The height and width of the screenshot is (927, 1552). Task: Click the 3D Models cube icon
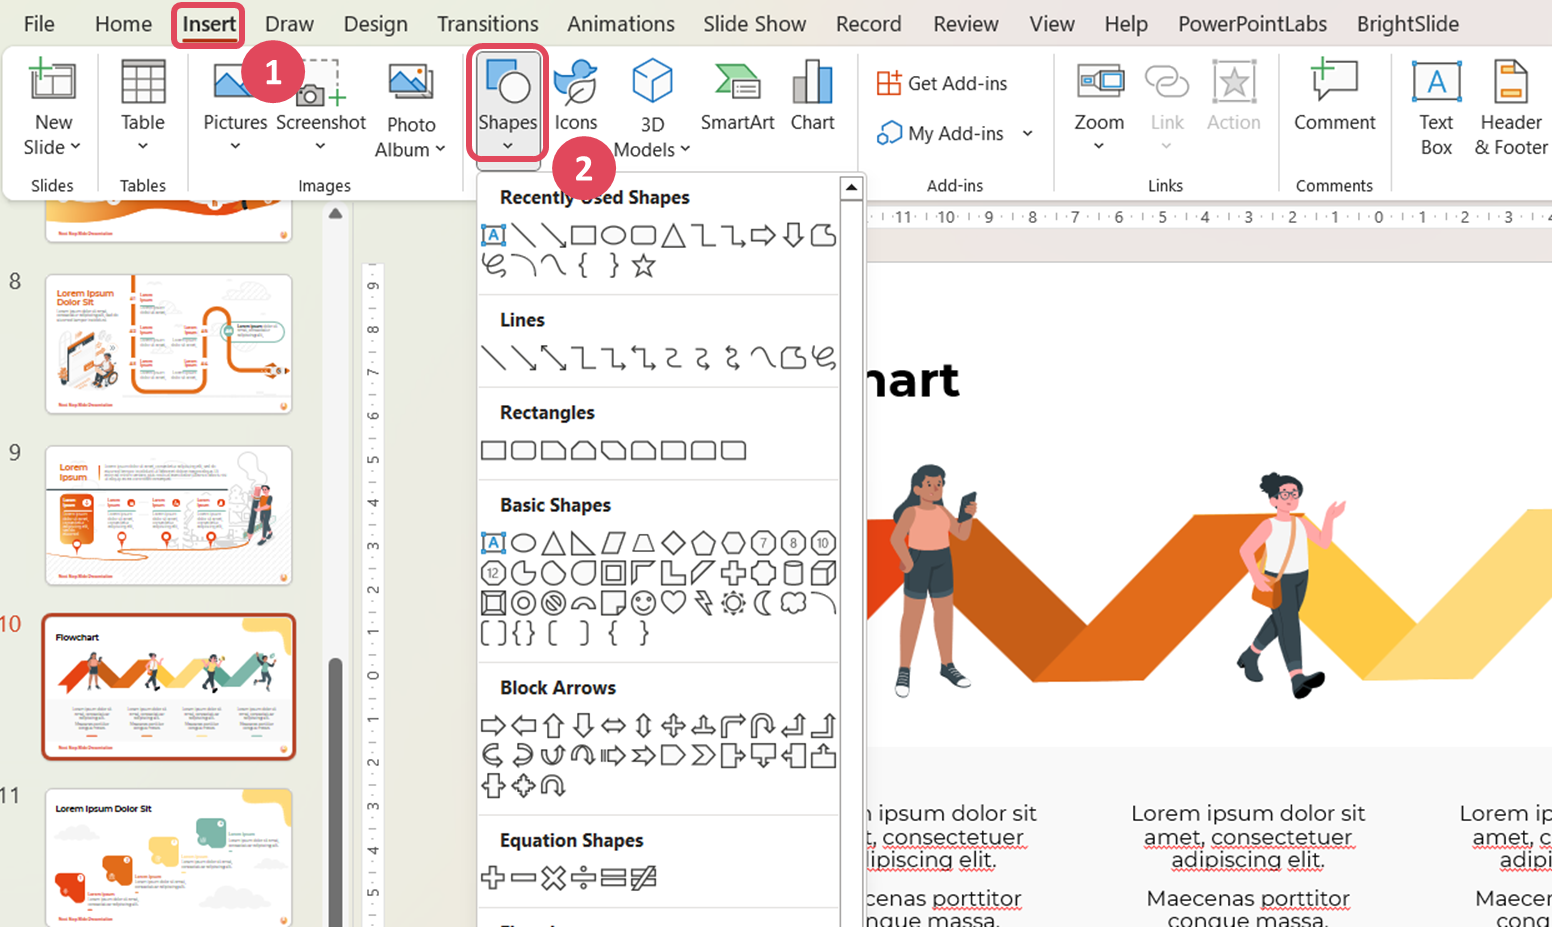pyautogui.click(x=652, y=82)
